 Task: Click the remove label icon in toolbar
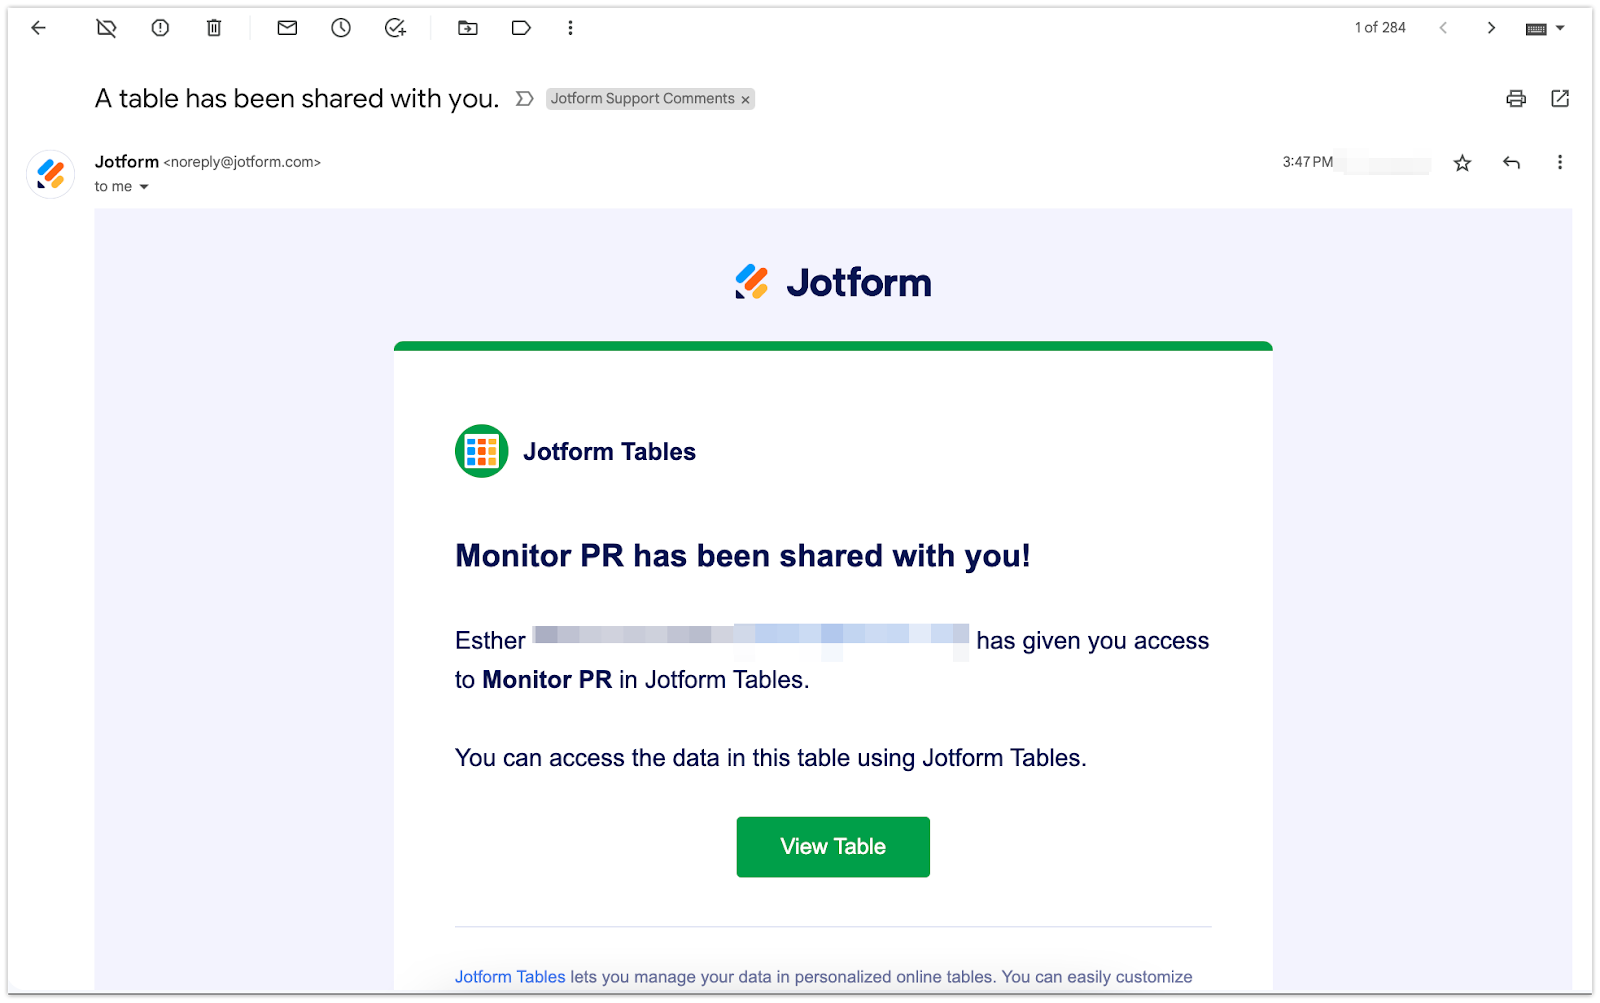tap(106, 28)
